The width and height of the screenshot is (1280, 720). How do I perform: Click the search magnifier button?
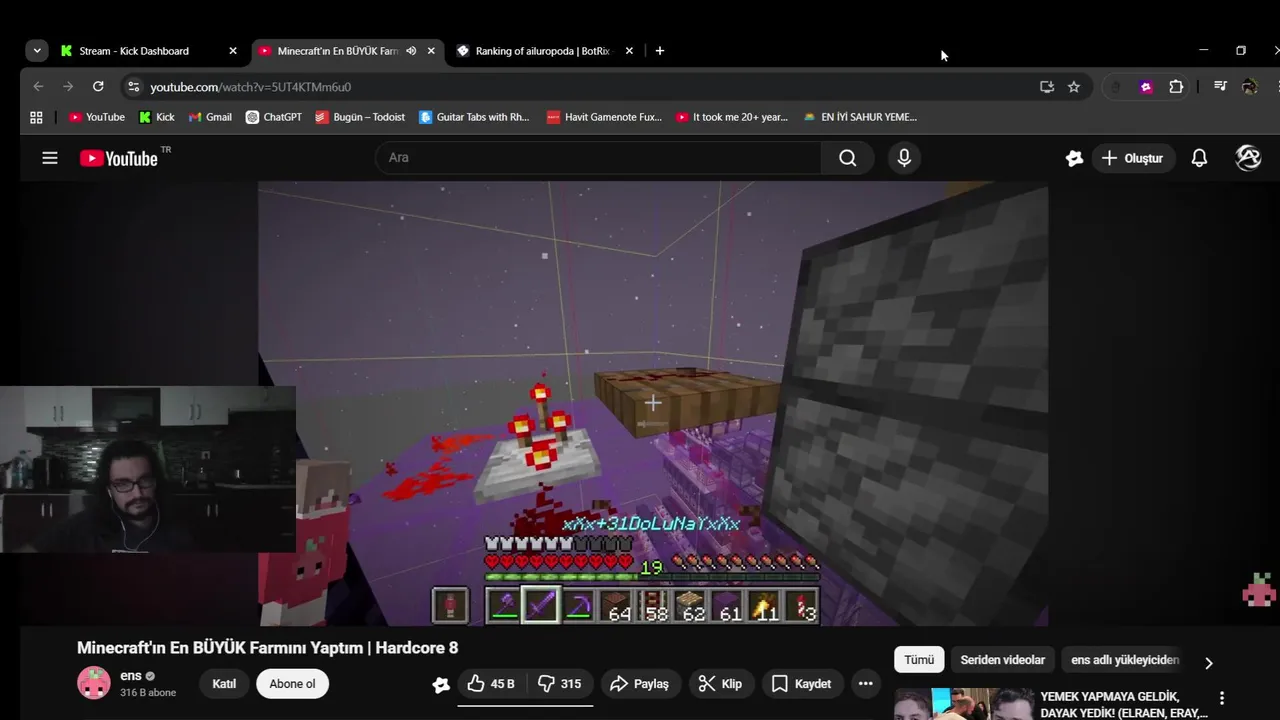click(848, 158)
